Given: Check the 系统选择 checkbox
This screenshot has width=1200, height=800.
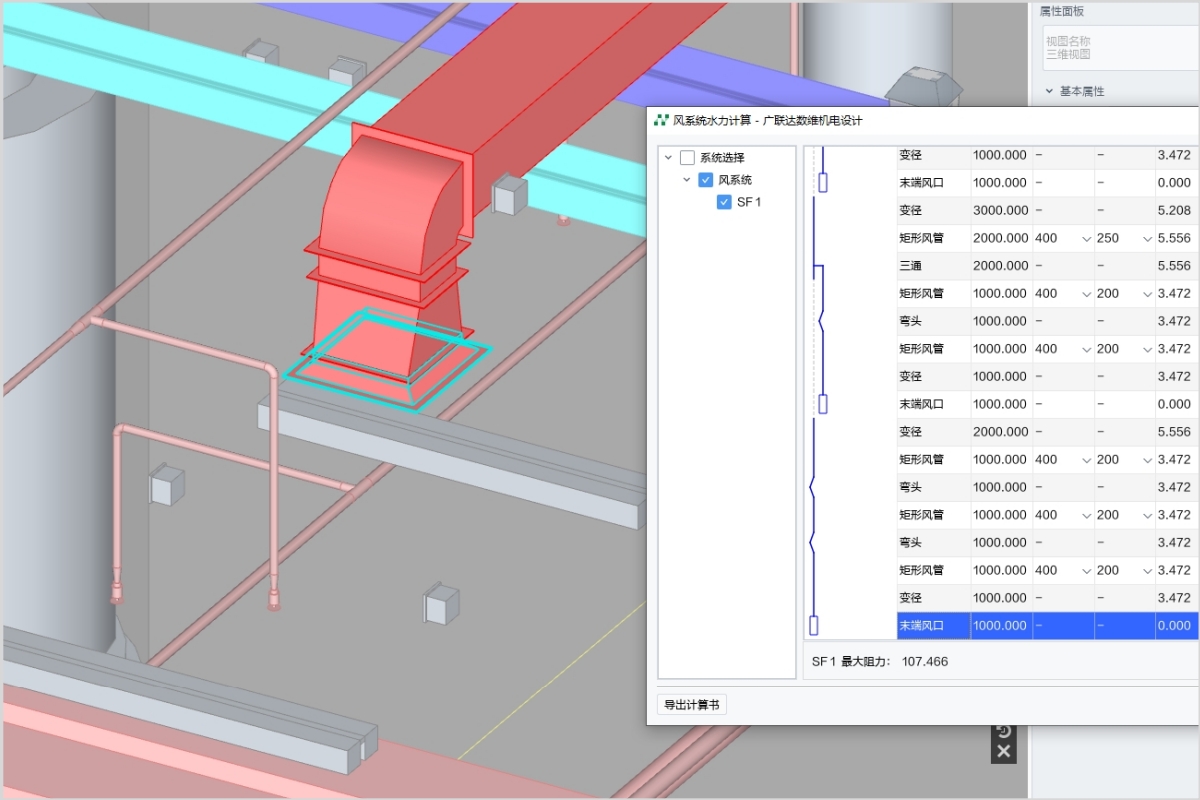Looking at the screenshot, I should [x=687, y=158].
